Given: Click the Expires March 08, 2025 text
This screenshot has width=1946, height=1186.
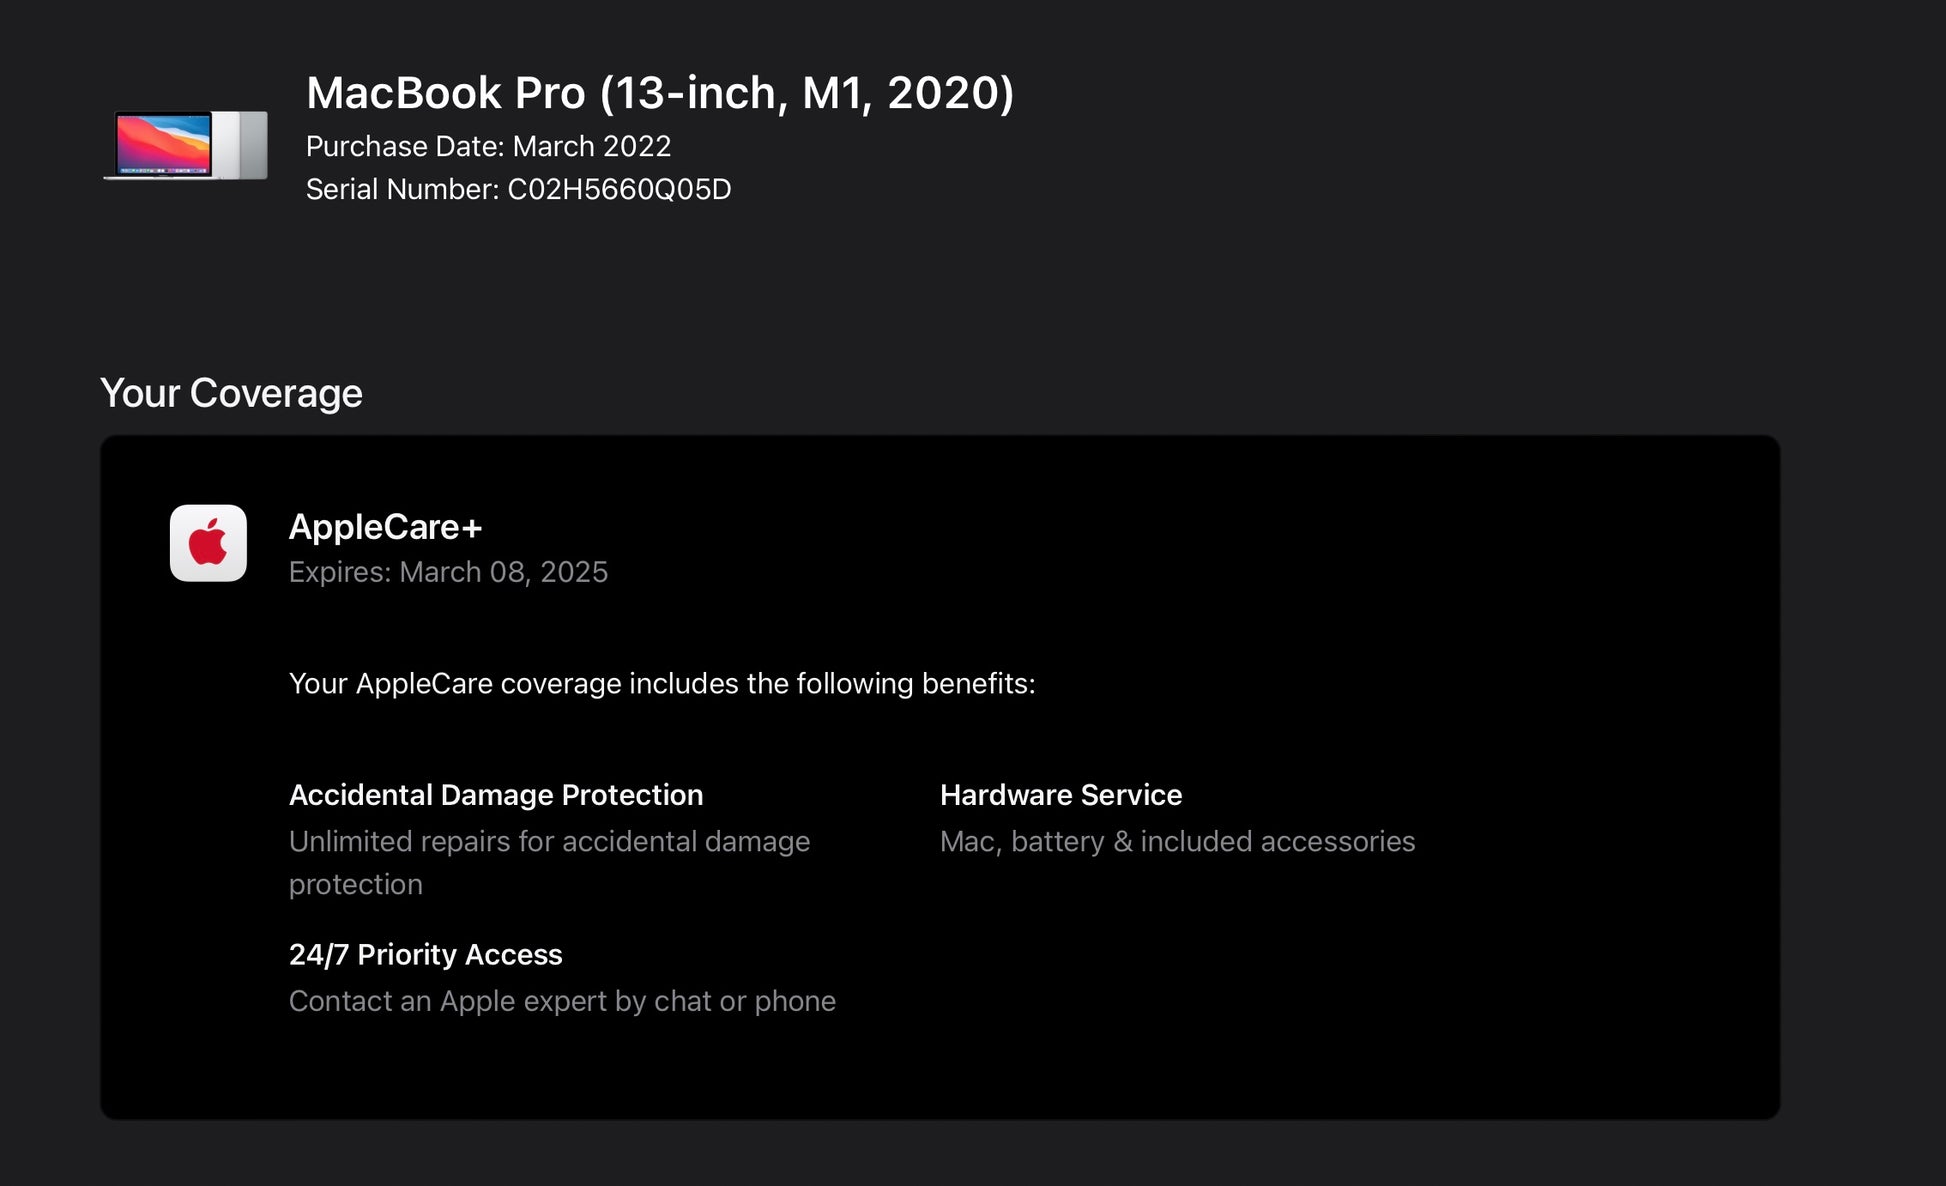Looking at the screenshot, I should (x=448, y=572).
